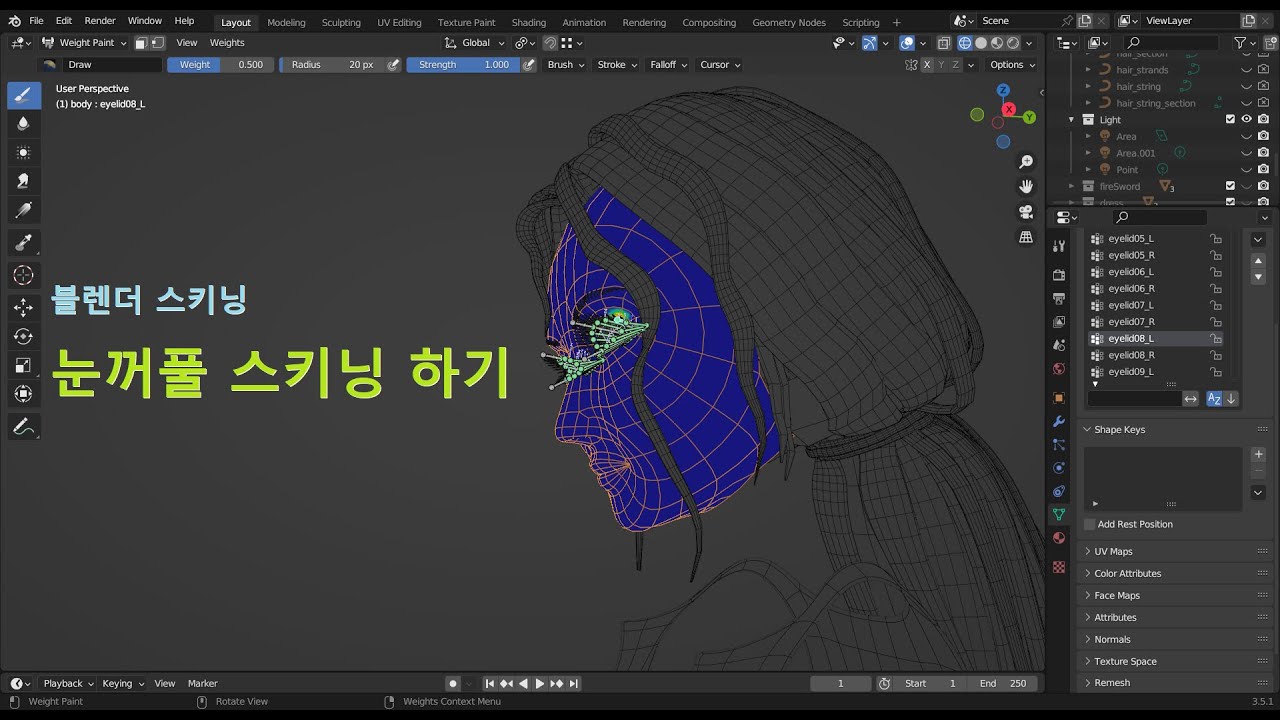This screenshot has height=720, width=1280.
Task: Click the zoom view magnifier icon
Action: [1026, 162]
